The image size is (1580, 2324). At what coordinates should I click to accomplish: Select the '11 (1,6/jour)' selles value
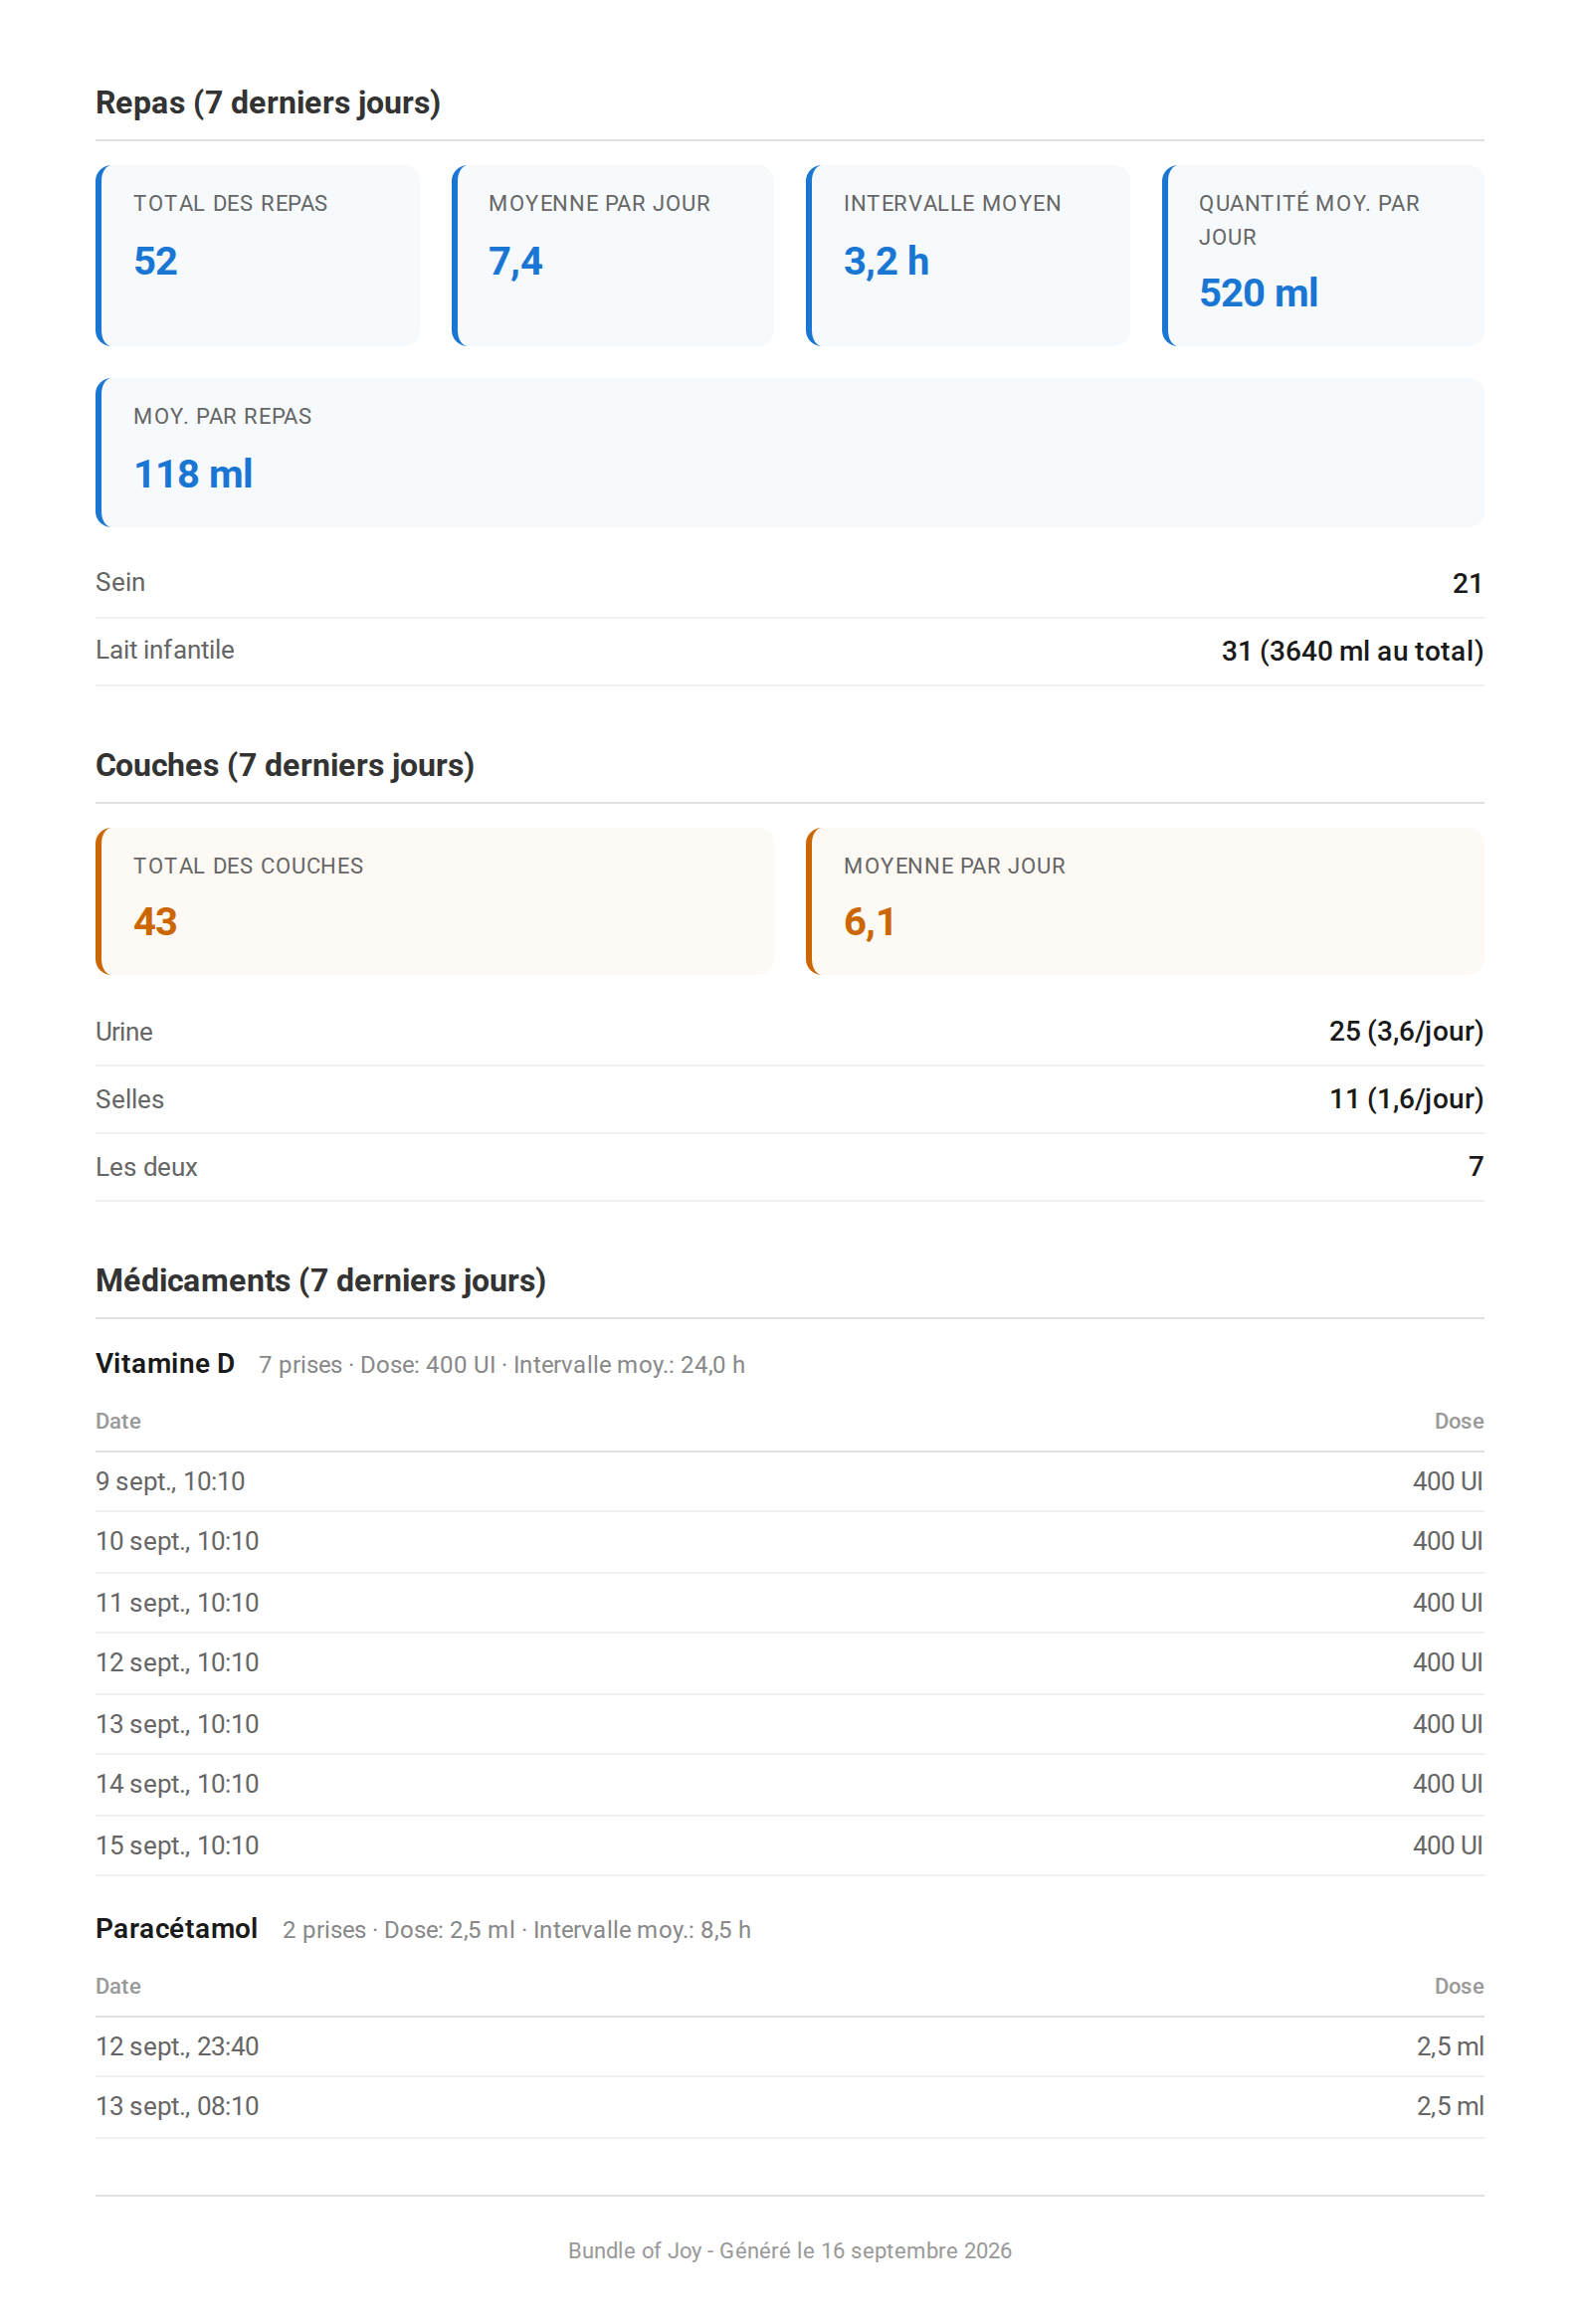coord(1405,1099)
